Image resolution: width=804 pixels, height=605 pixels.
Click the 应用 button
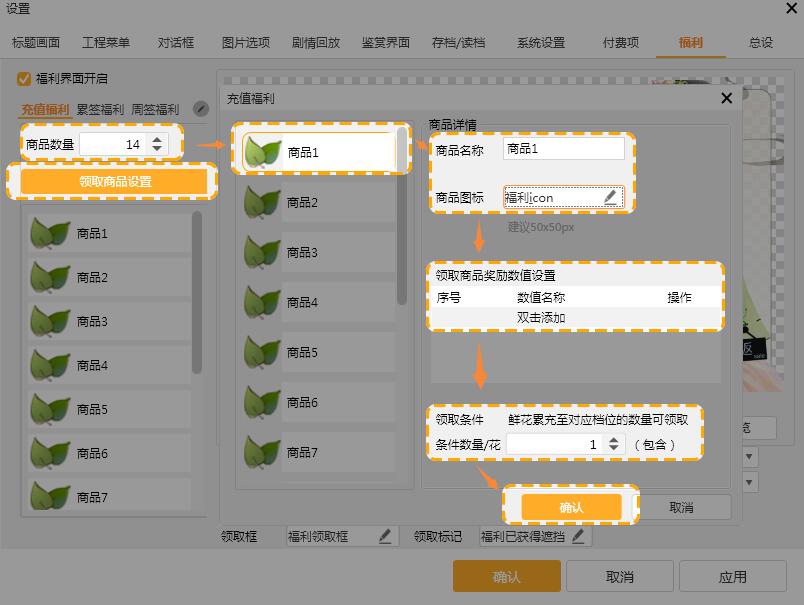coord(732,577)
